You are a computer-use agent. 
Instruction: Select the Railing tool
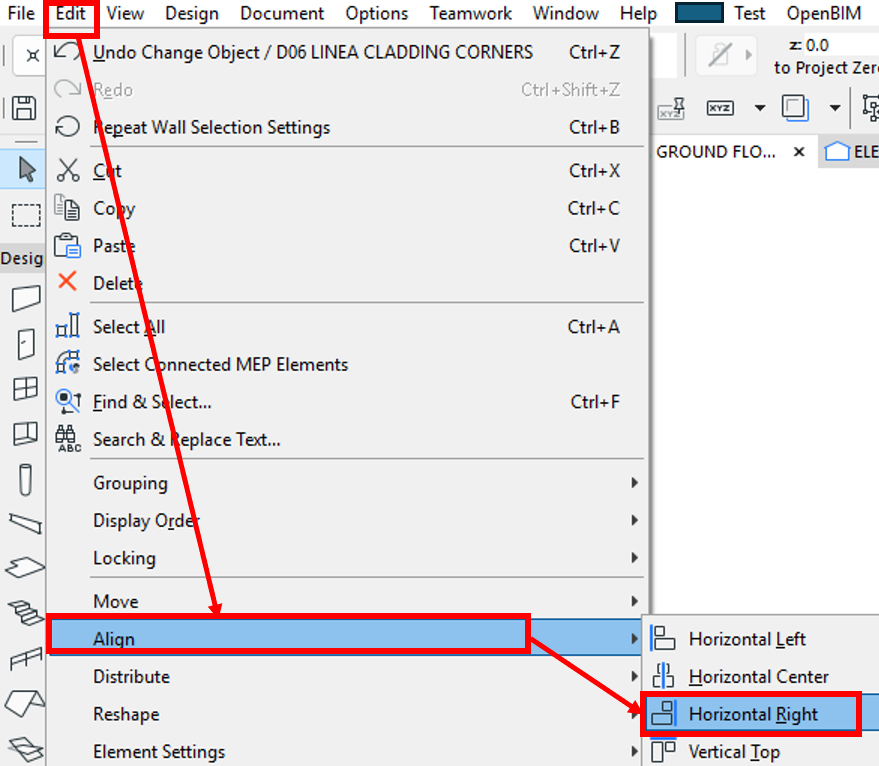(x=26, y=658)
